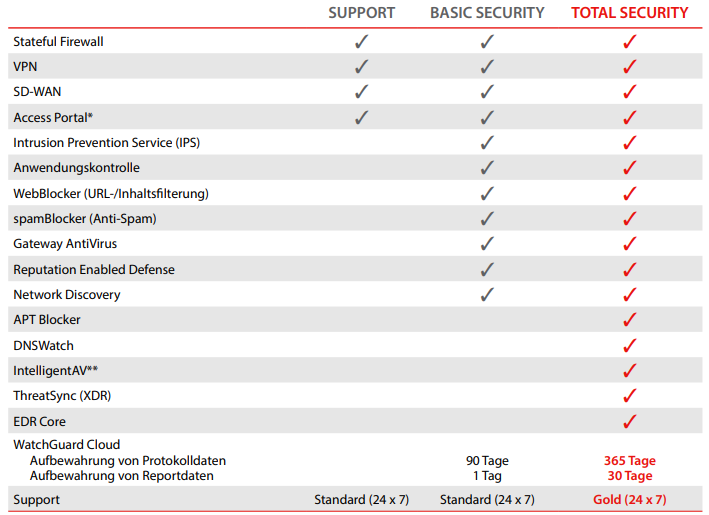
Task: Click Basic Security checkmark for Gateway AntiVirus
Action: 487,244
